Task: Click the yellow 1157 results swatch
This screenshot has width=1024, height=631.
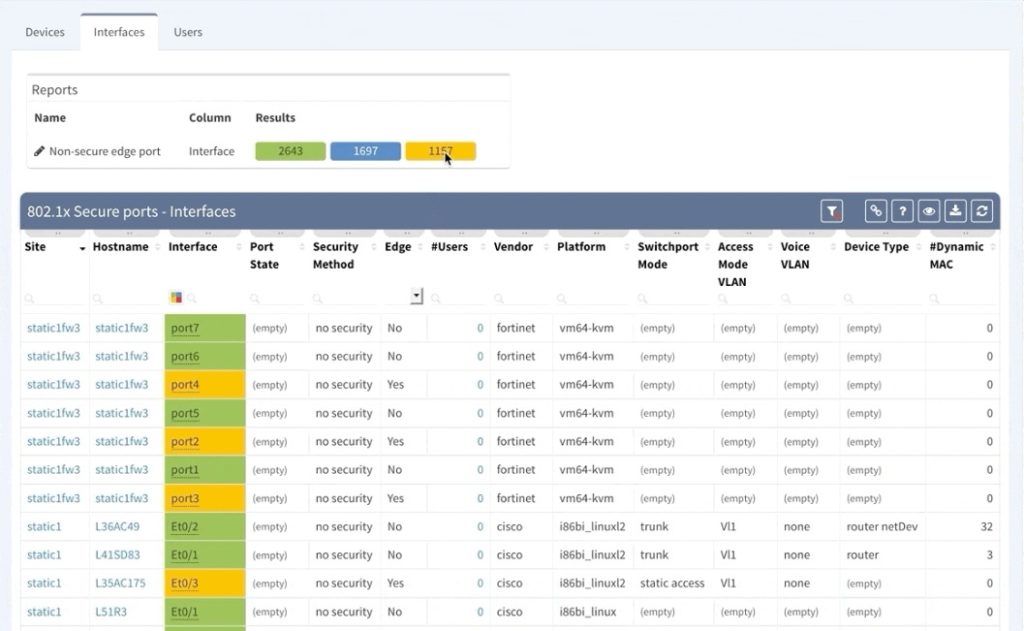Action: point(440,152)
